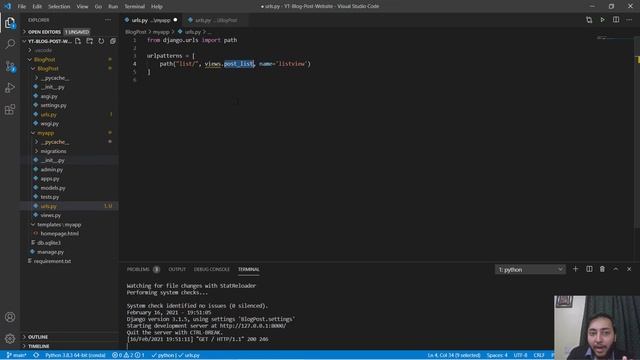Select the Terminal panel tab
Image resolution: width=640 pixels, height=360 pixels.
tap(249, 269)
